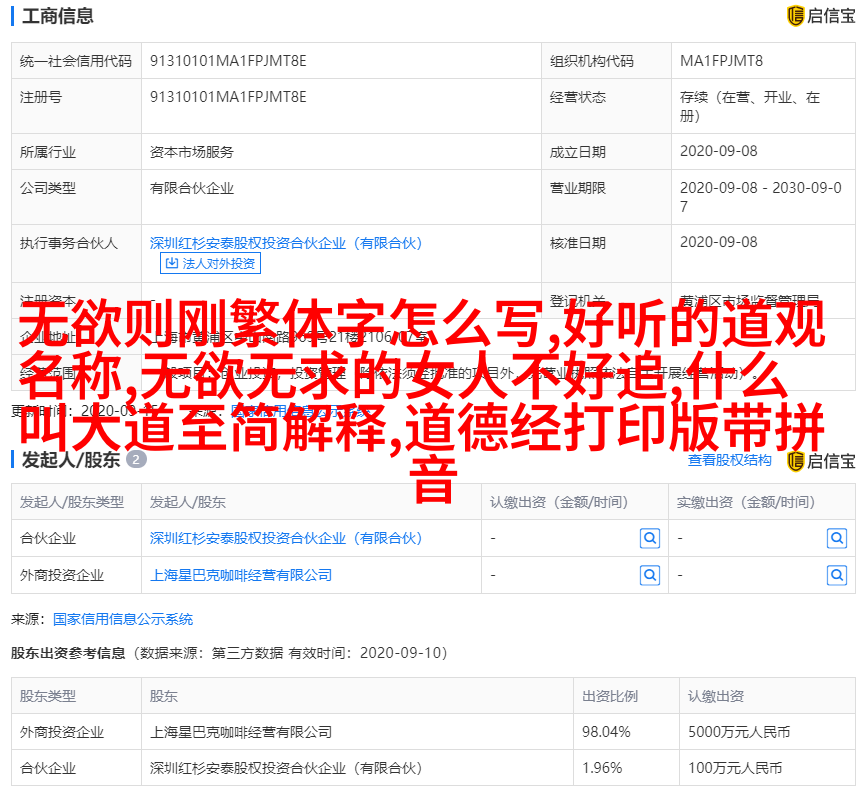Select organization code MA1FPJMT8
The width and height of the screenshot is (867, 790).
coord(721,61)
